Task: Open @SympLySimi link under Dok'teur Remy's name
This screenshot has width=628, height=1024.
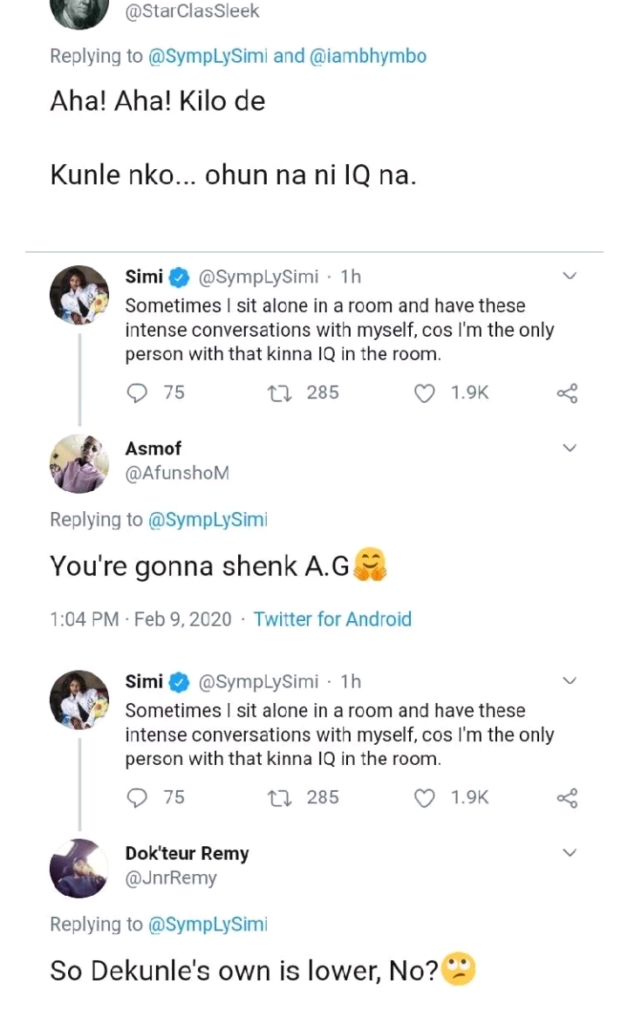Action: [x=208, y=925]
